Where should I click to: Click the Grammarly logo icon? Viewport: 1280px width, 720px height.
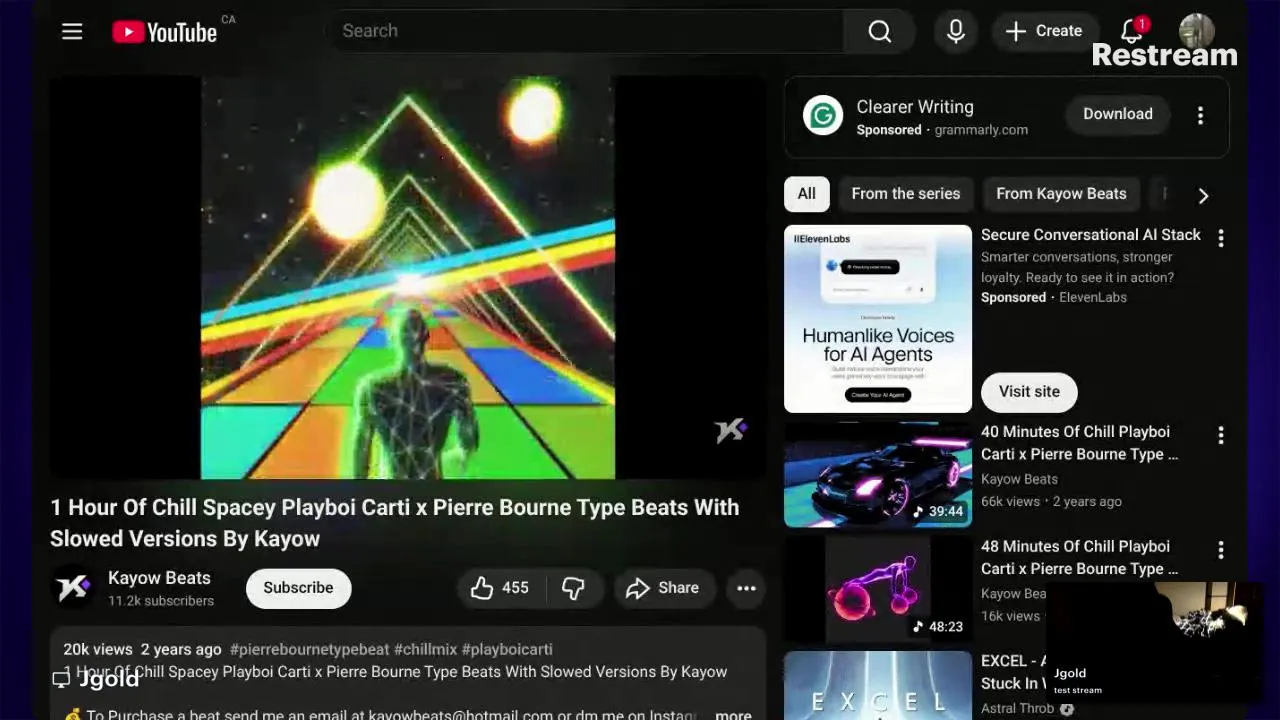click(x=823, y=116)
